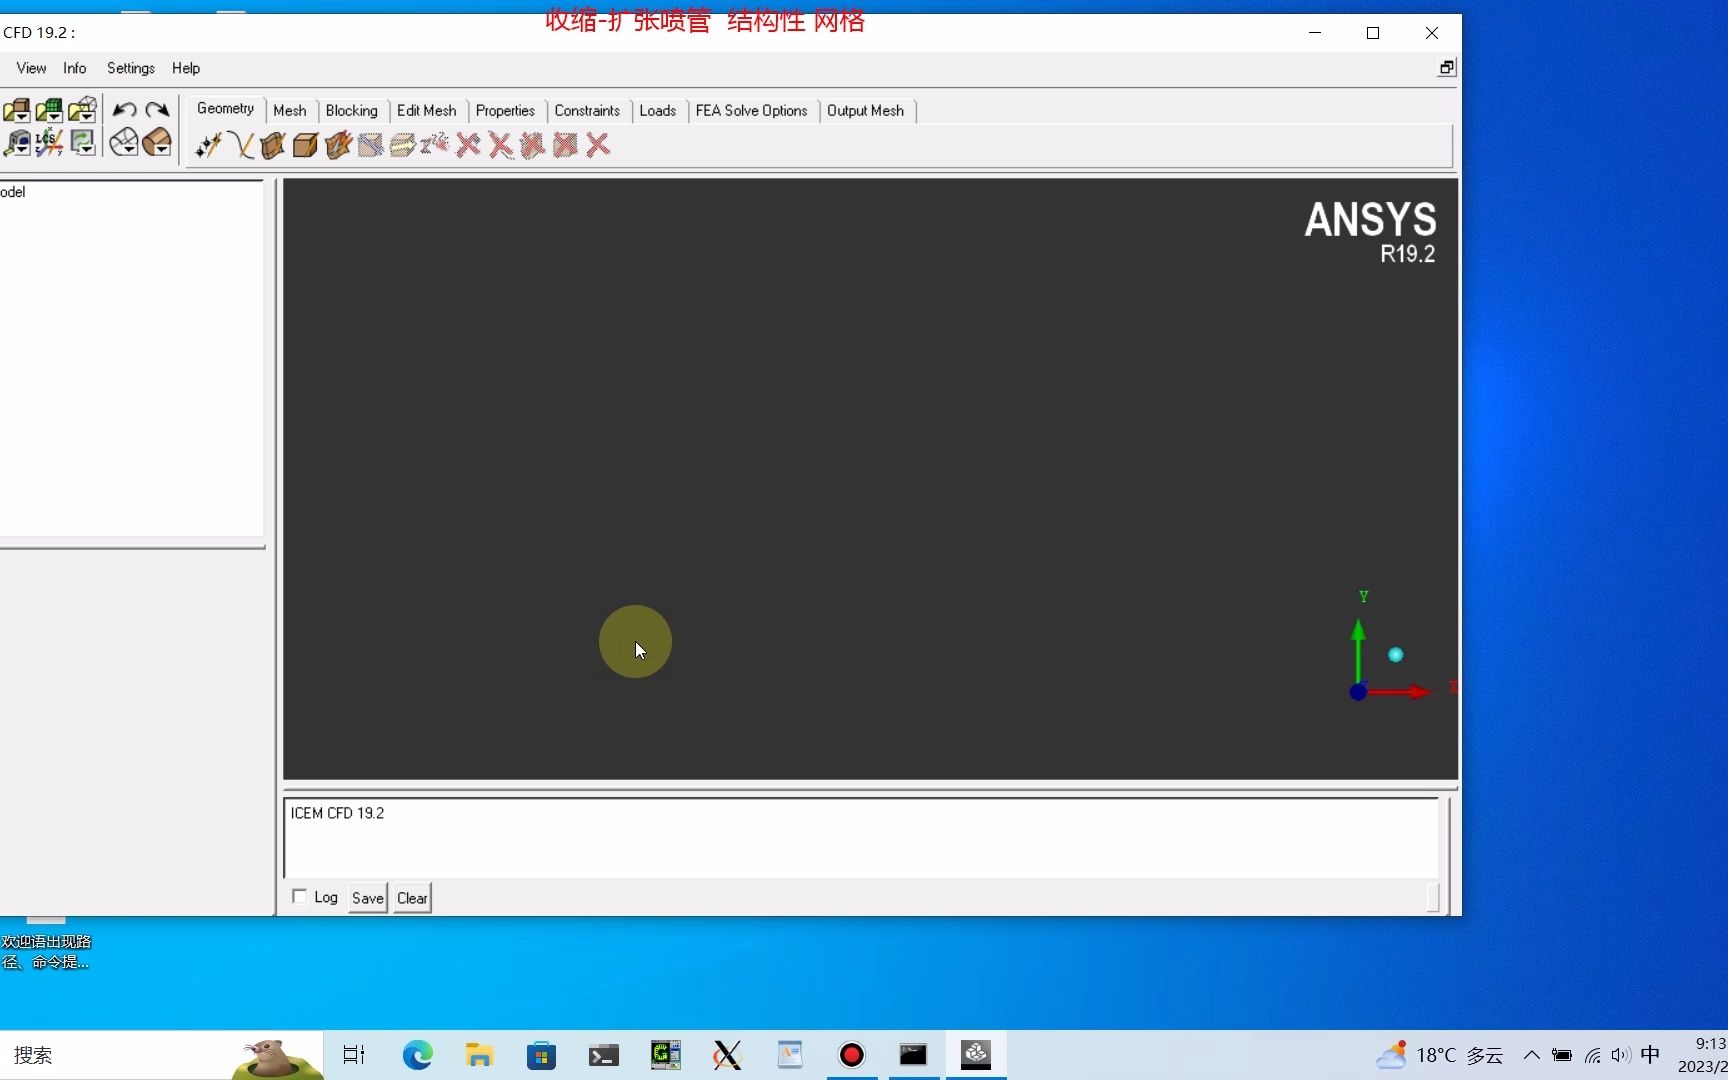Click the message window with ICEM CFD 19.2
The image size is (1728, 1080).
(x=860, y=838)
